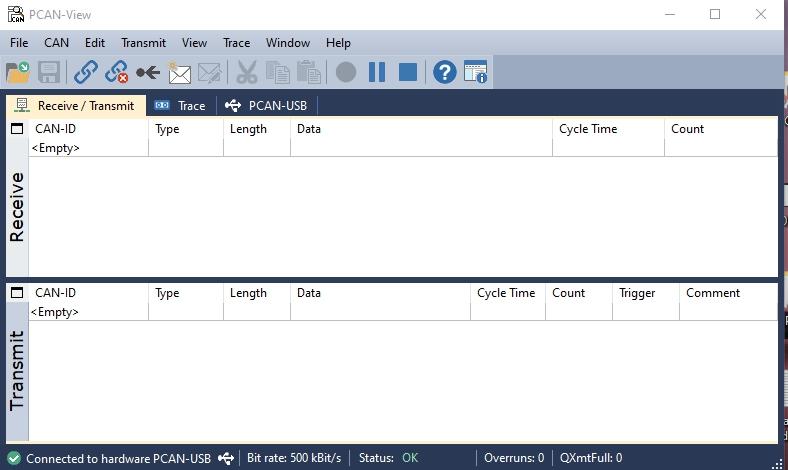The width and height of the screenshot is (788, 470).
Task: Click the Copy icon in toolbar
Action: (277, 72)
